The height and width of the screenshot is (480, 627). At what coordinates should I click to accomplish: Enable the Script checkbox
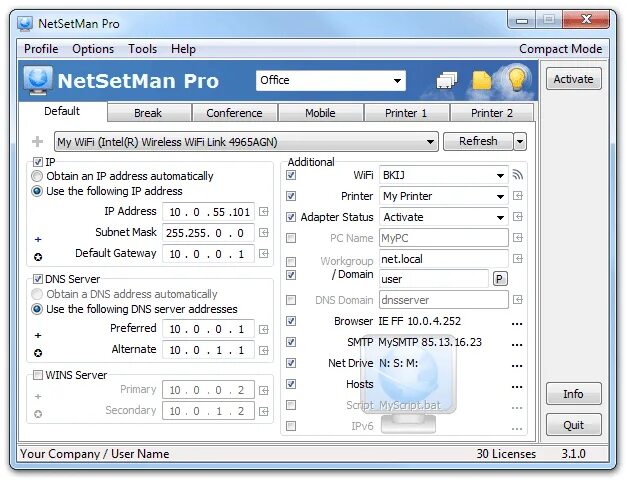point(292,405)
